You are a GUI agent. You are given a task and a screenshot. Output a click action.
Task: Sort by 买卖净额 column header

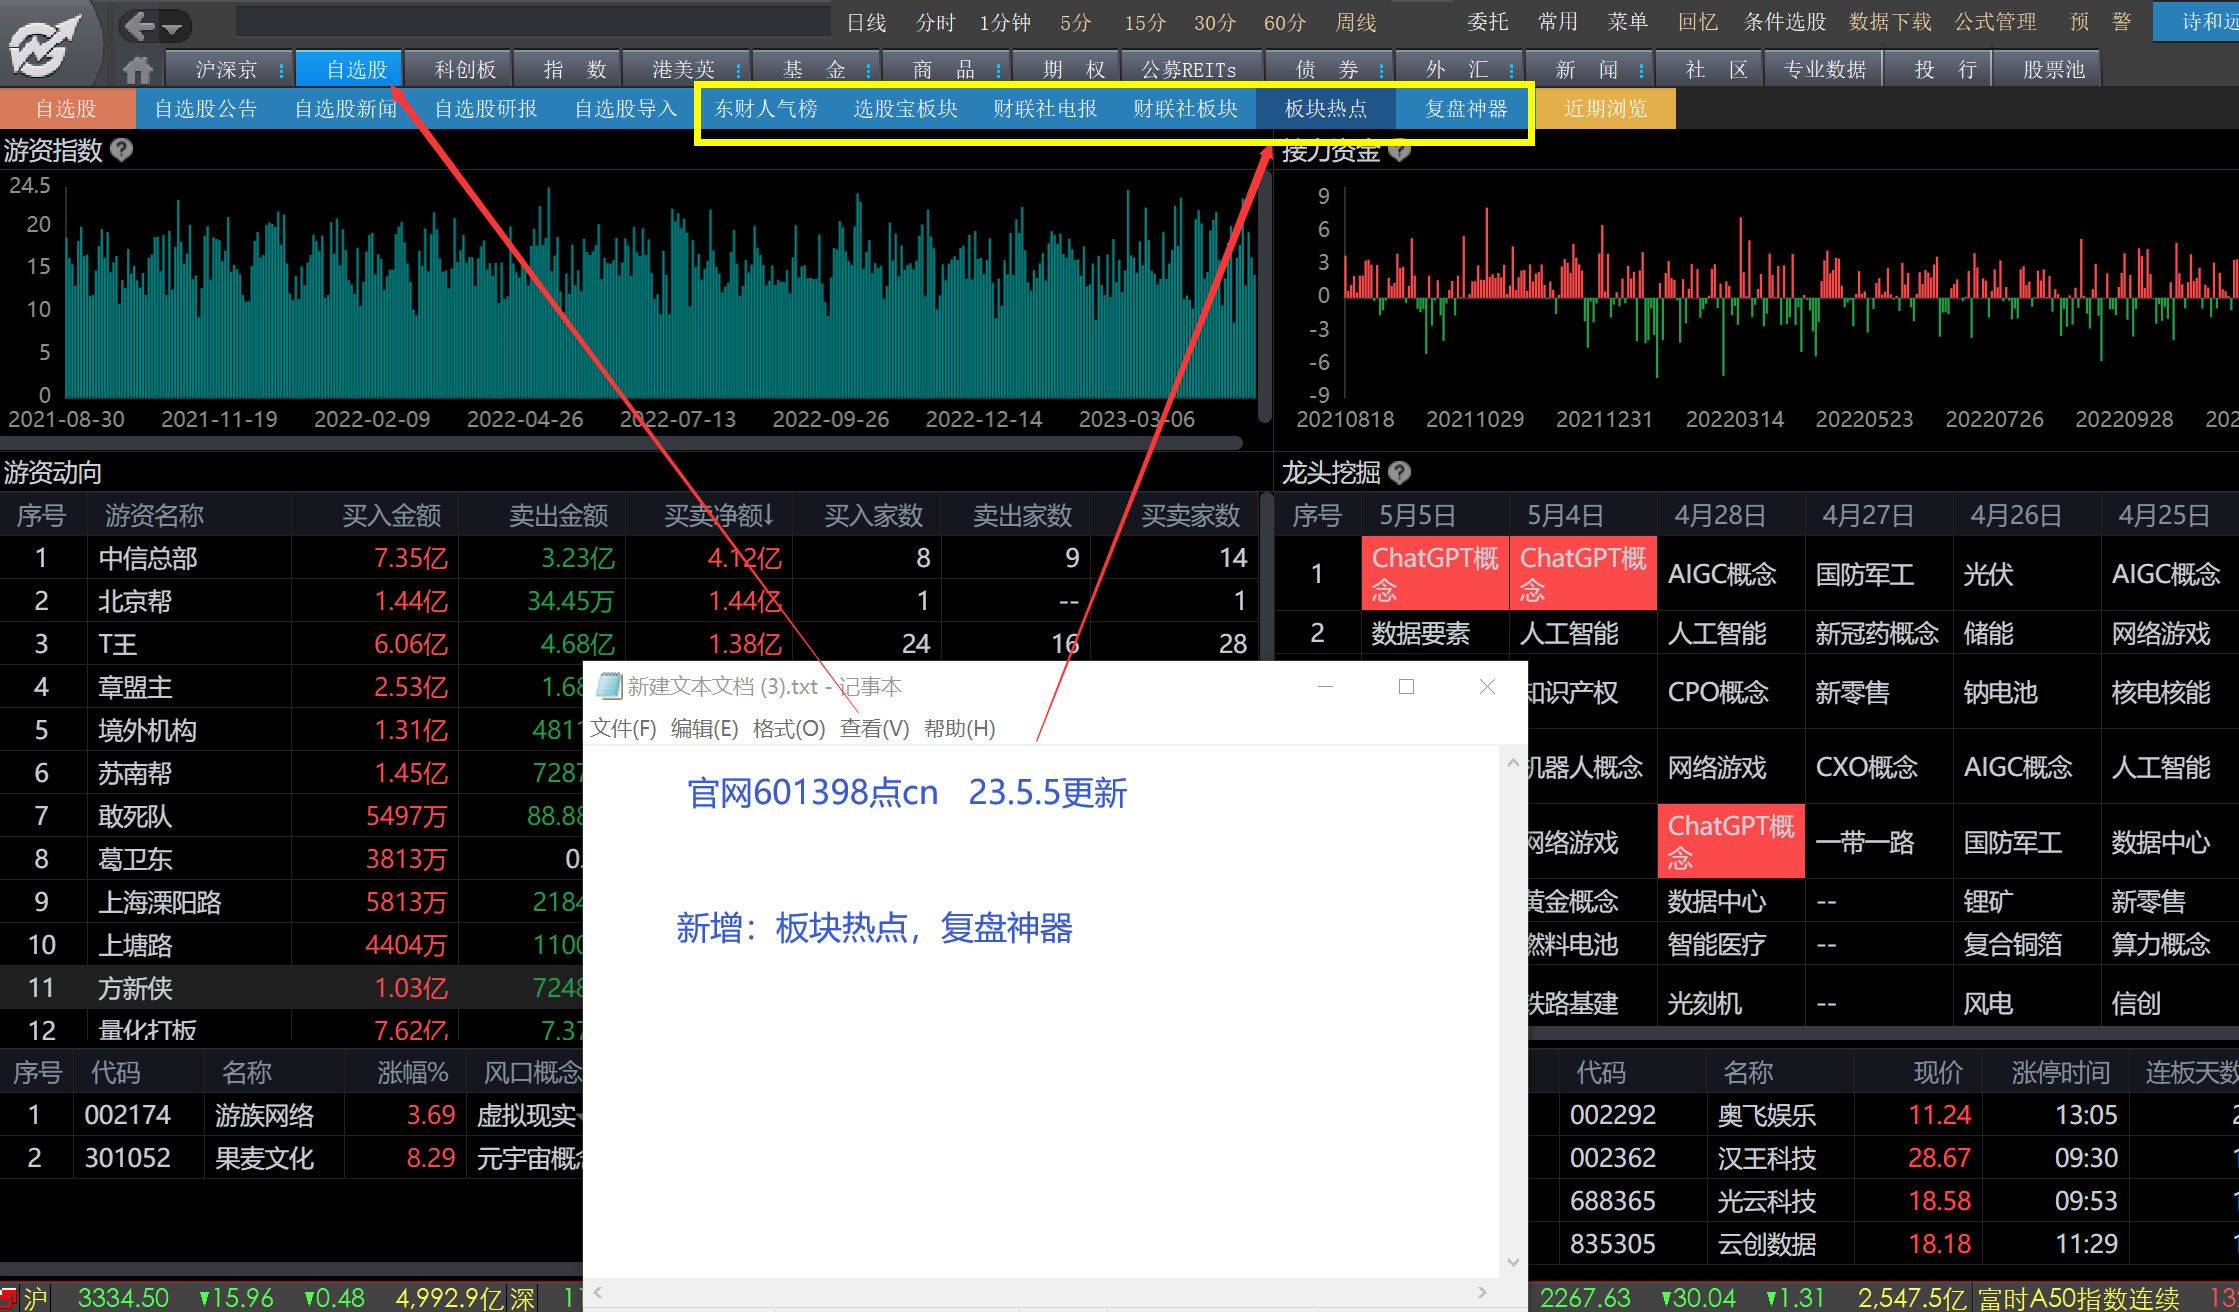pos(719,516)
